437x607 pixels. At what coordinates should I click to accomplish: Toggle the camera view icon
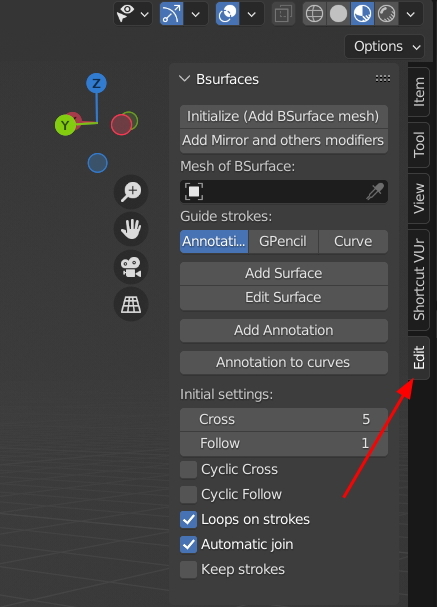(x=131, y=267)
